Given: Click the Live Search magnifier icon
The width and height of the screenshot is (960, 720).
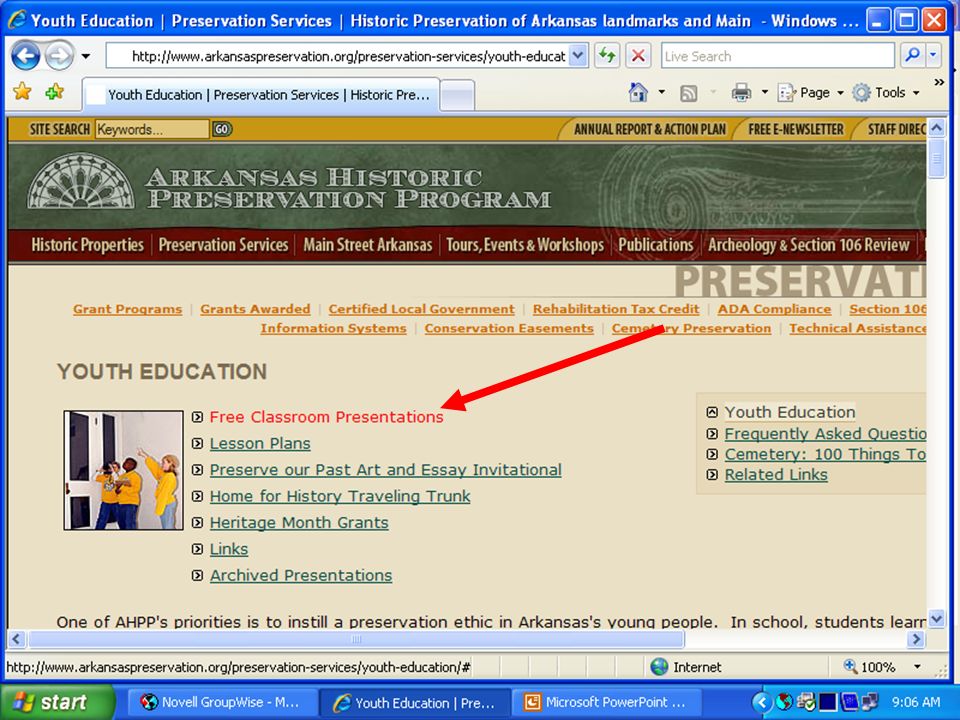Looking at the screenshot, I should pyautogui.click(x=912, y=56).
